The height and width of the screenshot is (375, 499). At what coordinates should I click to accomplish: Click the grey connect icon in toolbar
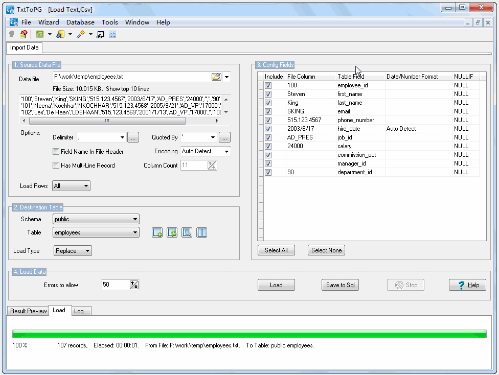[12, 34]
